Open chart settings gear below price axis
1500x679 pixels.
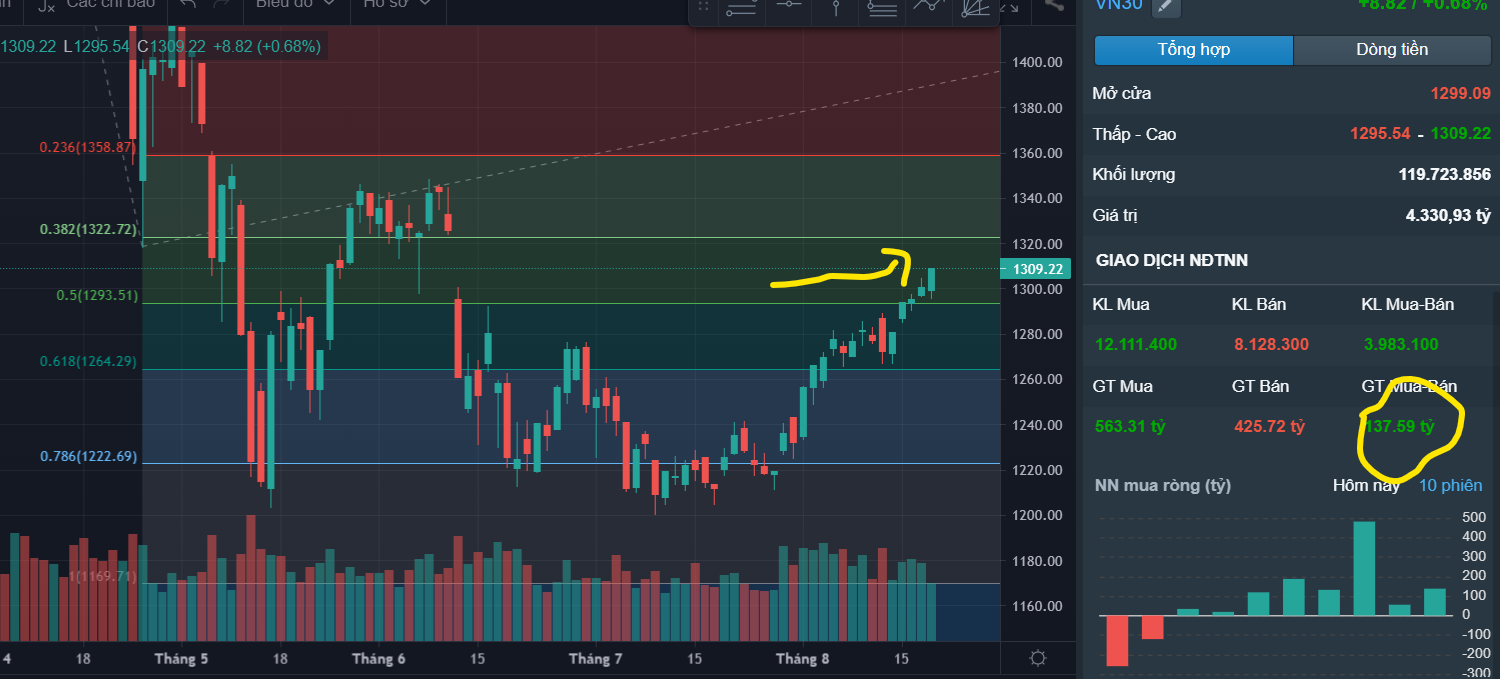click(x=1038, y=658)
